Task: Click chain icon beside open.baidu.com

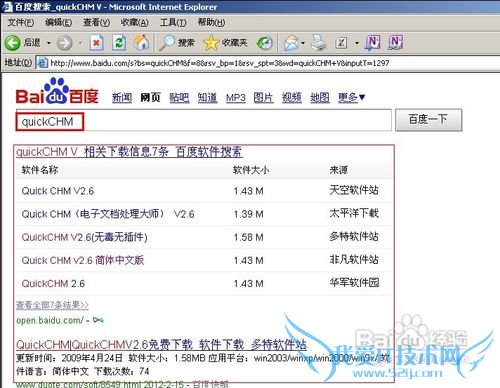Action: coord(98,320)
